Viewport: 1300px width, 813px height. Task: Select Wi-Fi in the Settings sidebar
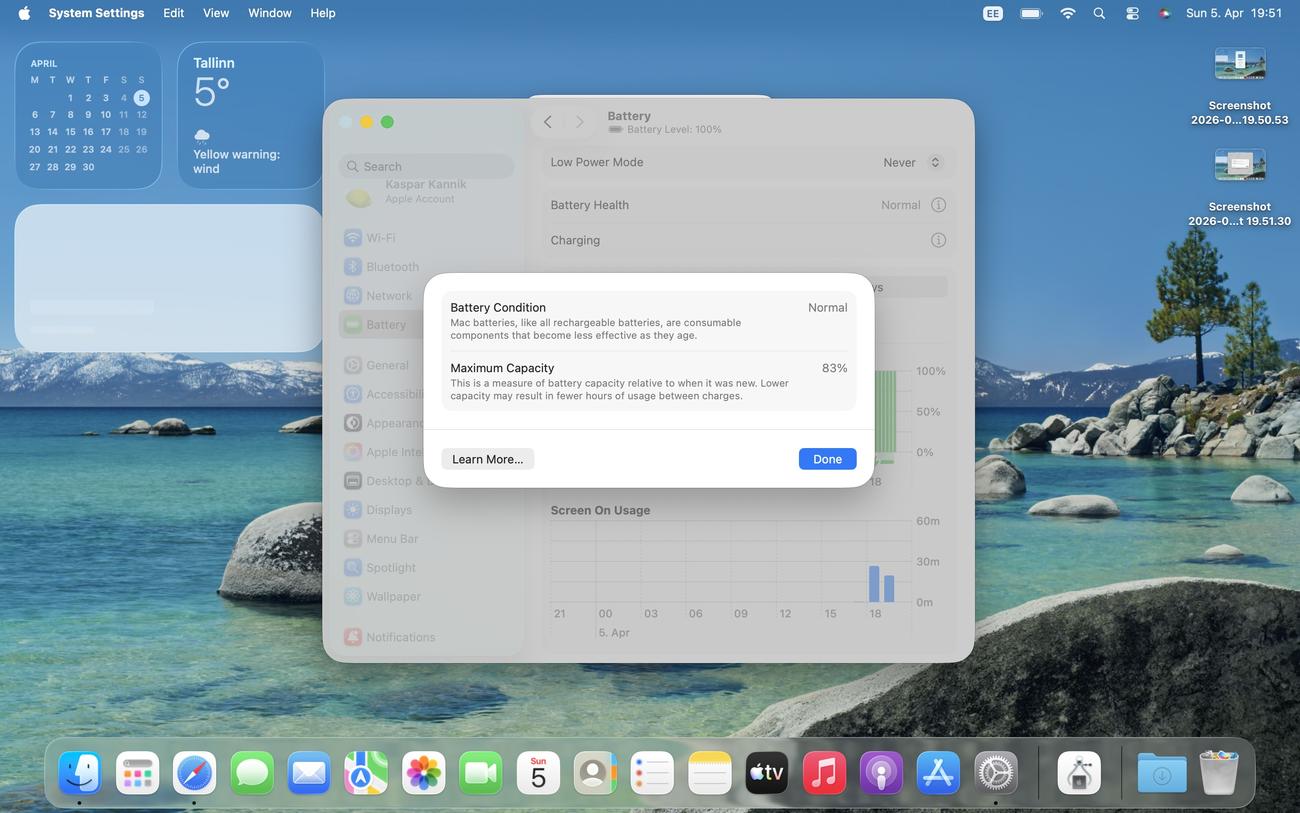tap(380, 238)
